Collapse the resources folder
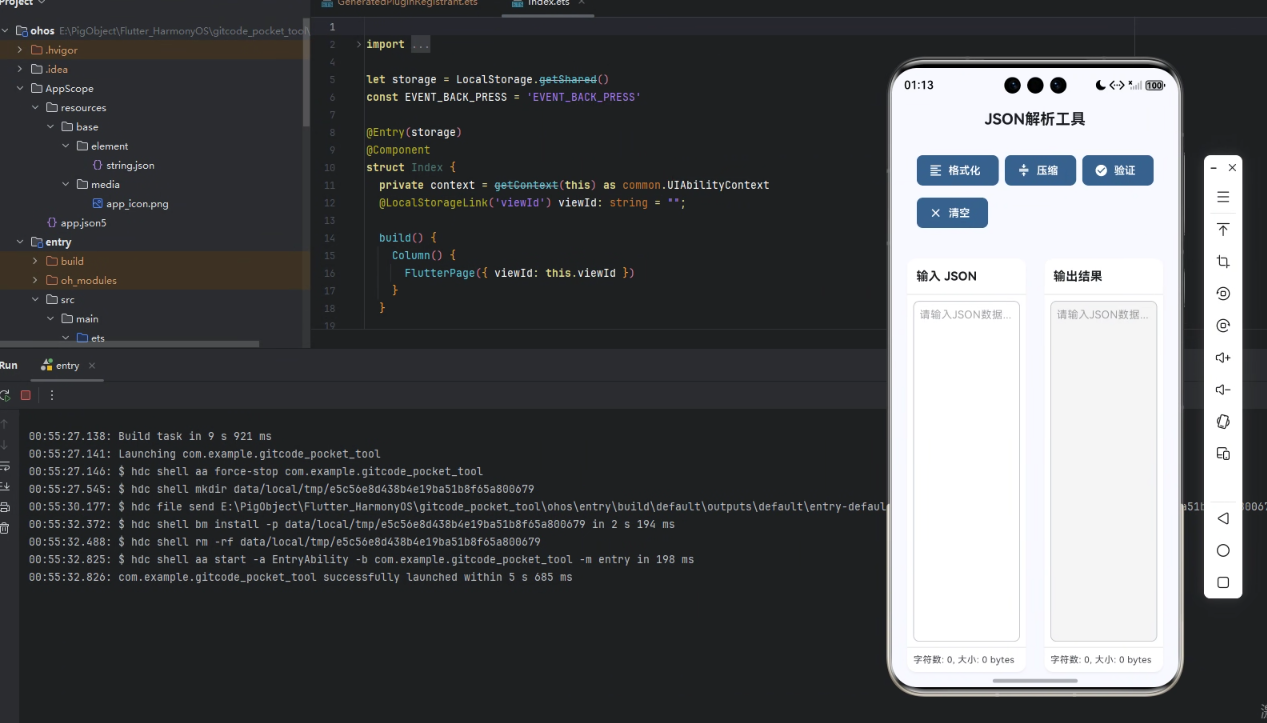Viewport: 1267px width, 723px height. (x=35, y=107)
